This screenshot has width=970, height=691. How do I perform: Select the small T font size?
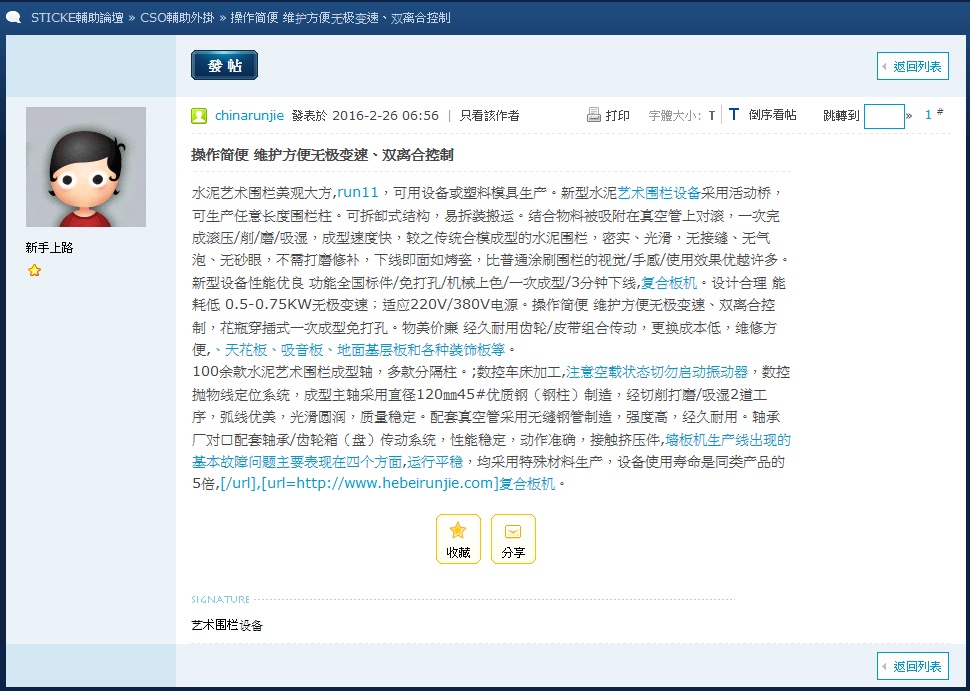(712, 116)
